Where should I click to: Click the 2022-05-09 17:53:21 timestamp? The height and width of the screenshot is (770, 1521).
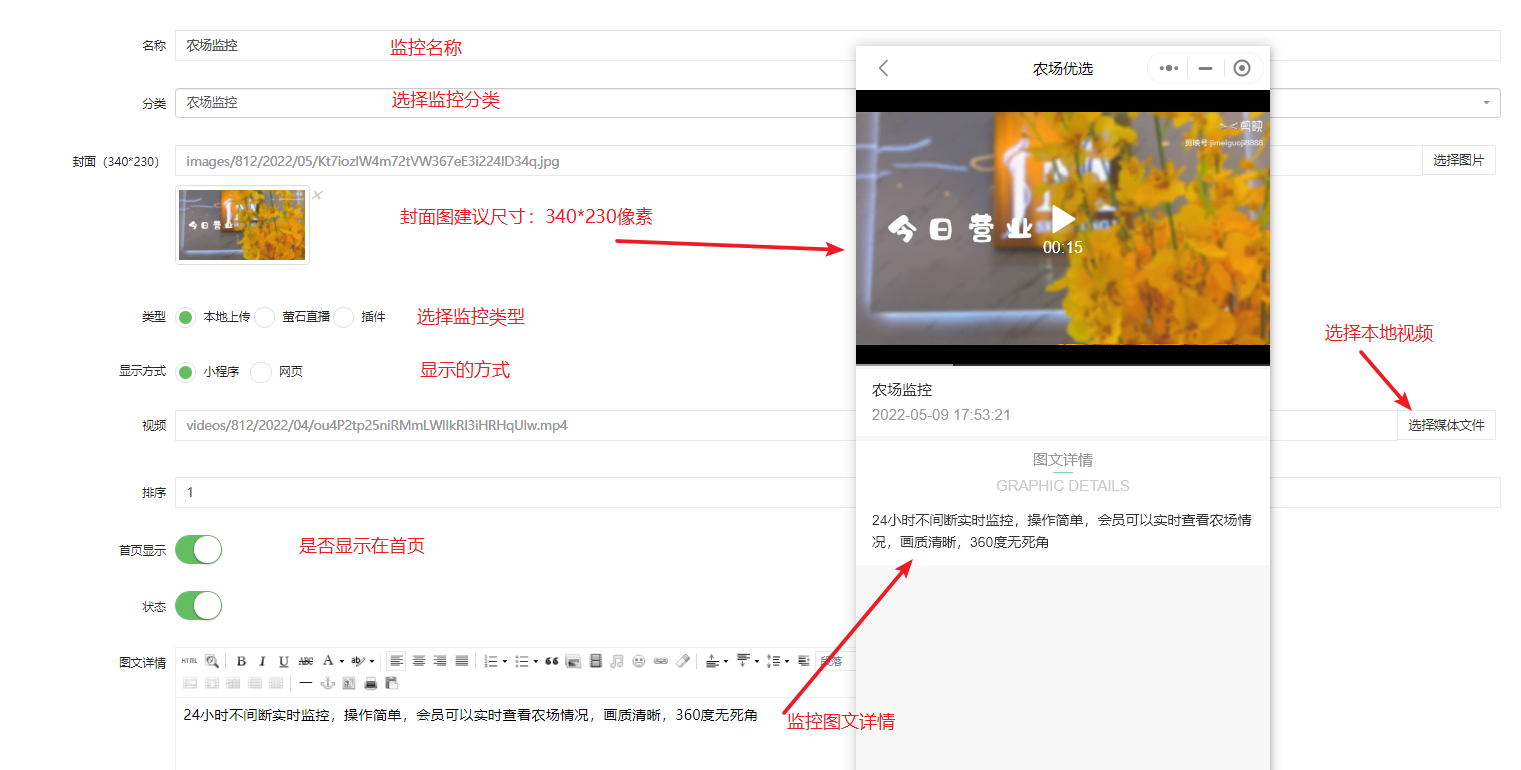point(941,414)
